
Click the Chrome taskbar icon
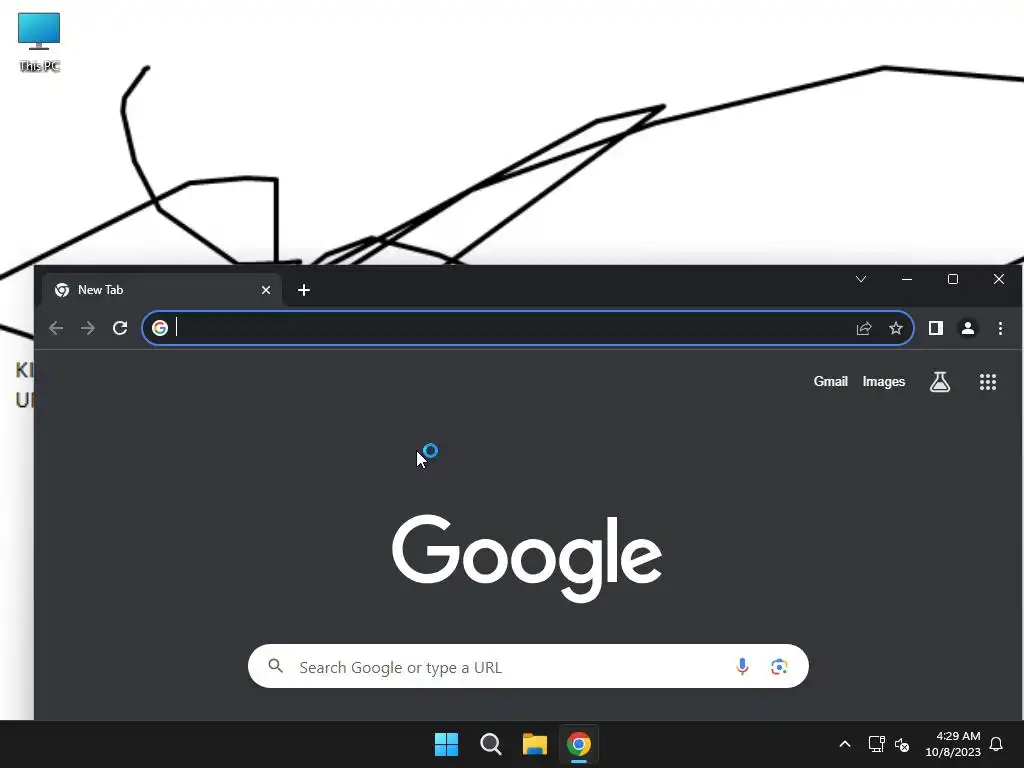coord(579,744)
